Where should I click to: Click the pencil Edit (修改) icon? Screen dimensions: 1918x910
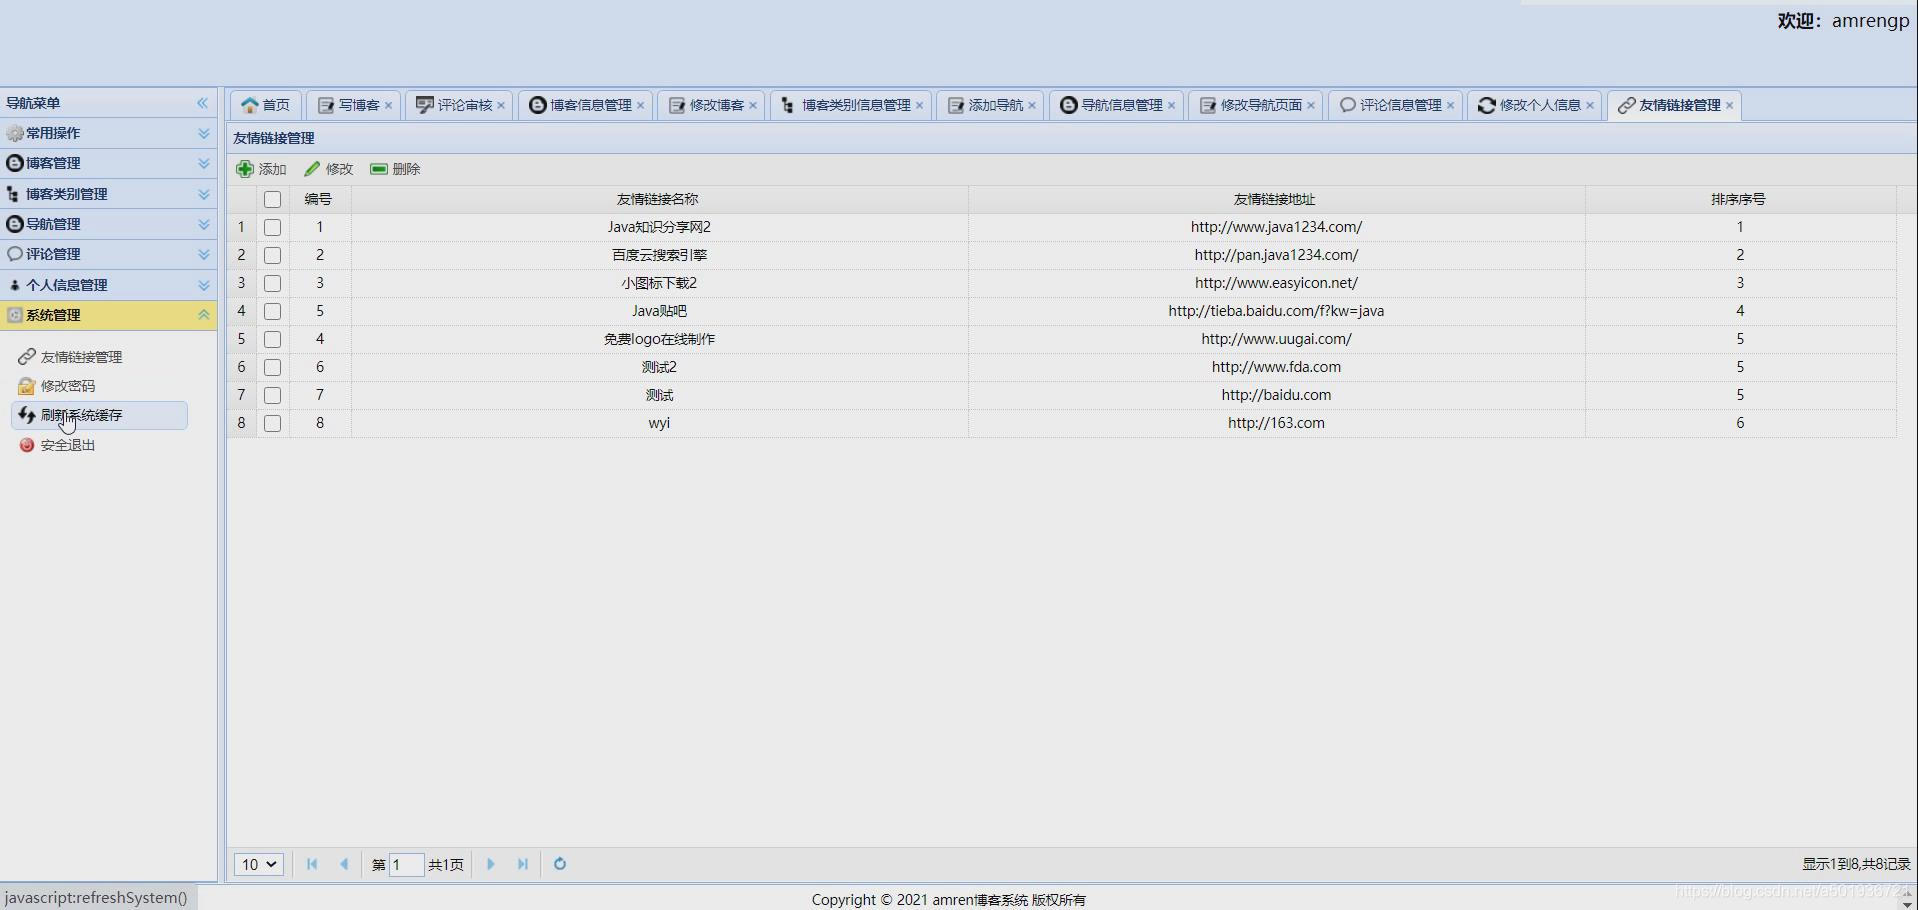[x=313, y=169]
